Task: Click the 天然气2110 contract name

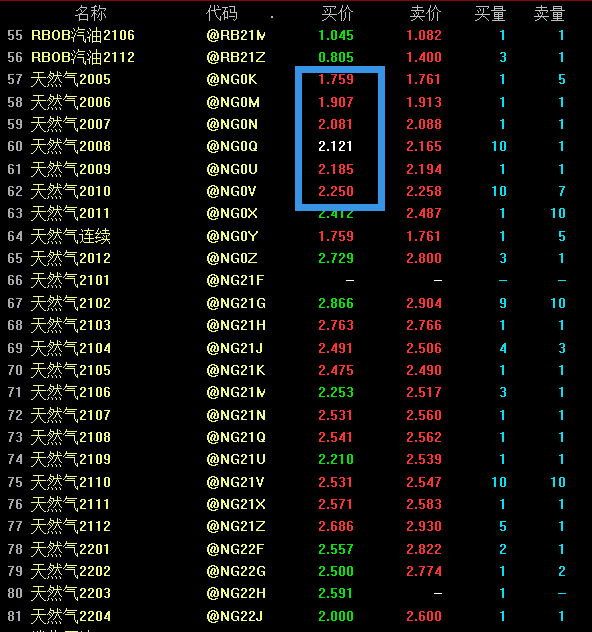Action: pos(71,482)
